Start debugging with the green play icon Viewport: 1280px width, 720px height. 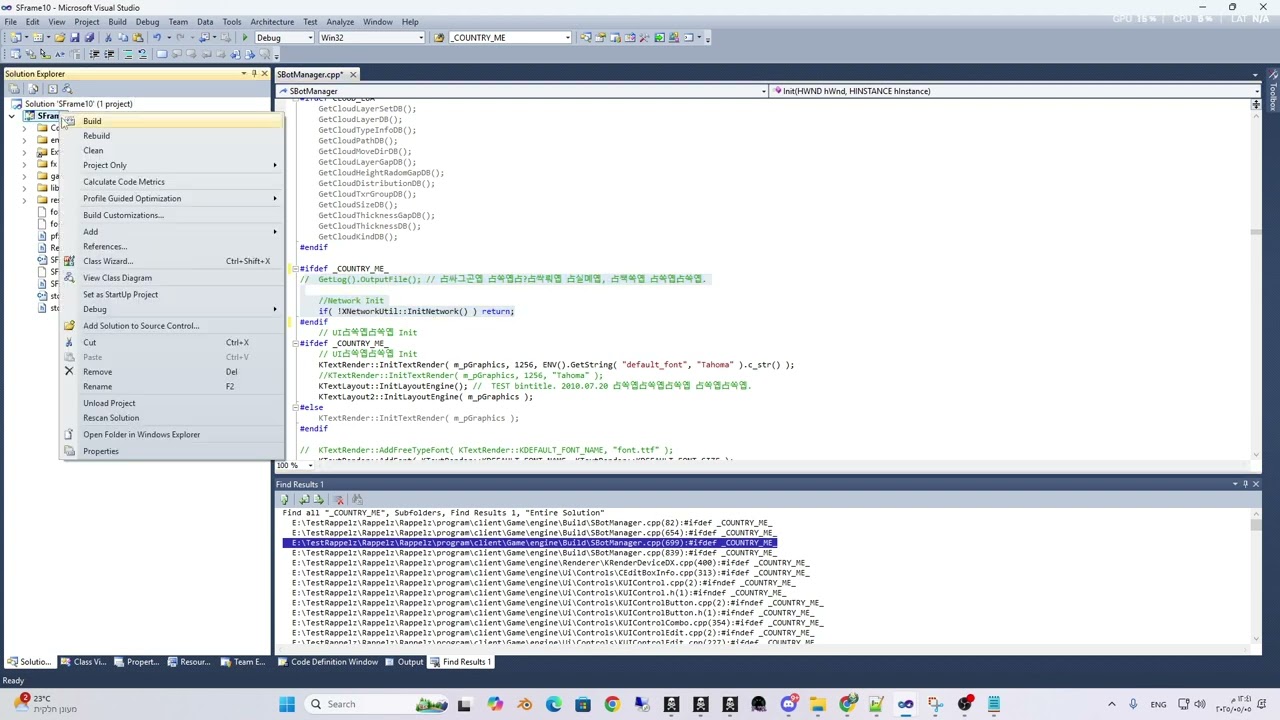pos(245,38)
